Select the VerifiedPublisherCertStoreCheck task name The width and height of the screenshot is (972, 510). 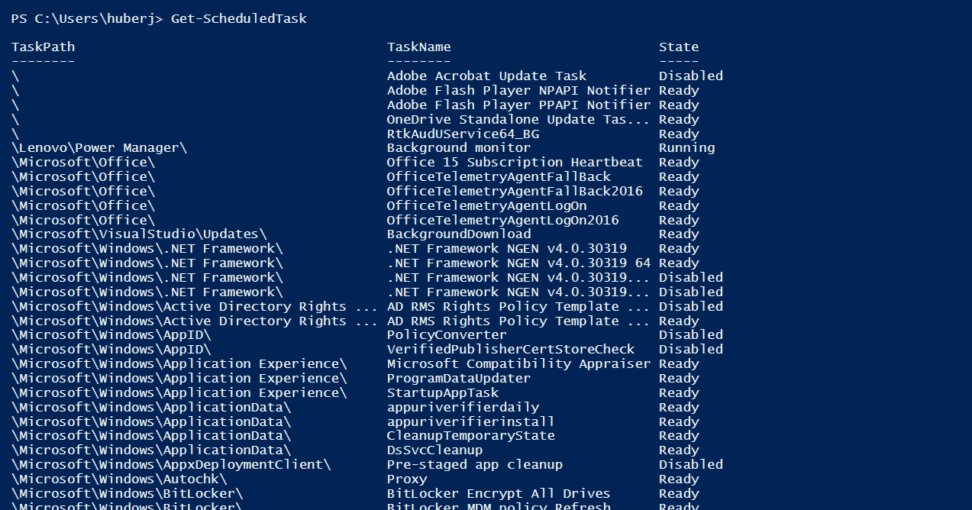point(510,349)
